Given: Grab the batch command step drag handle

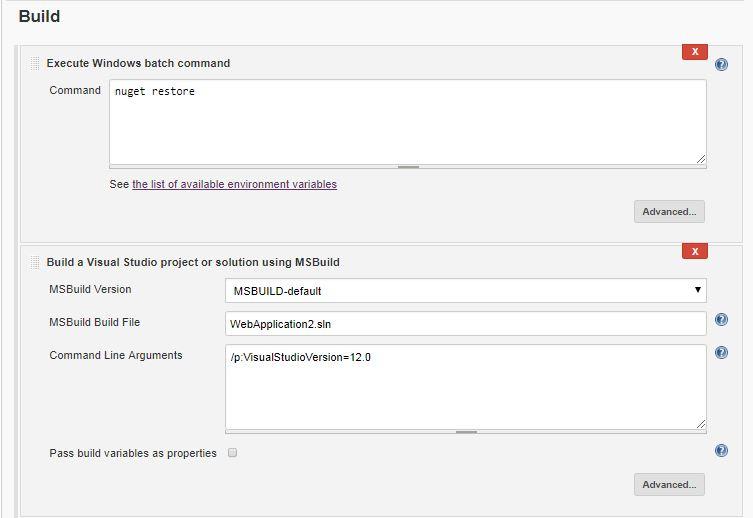Looking at the screenshot, I should click(35, 63).
